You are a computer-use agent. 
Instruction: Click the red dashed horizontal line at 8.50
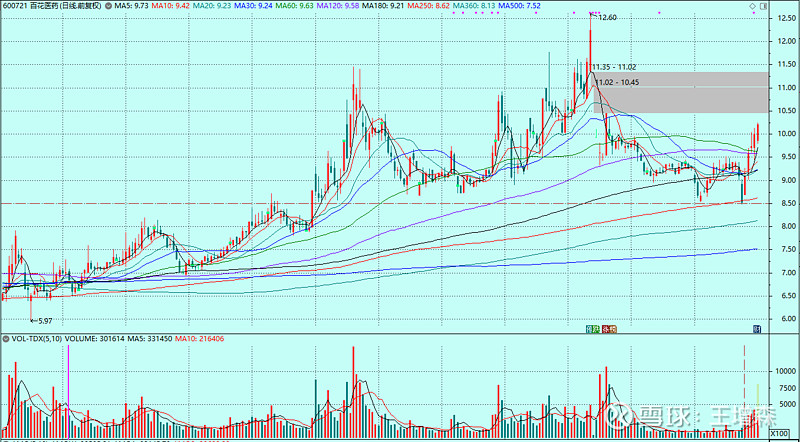click(x=383, y=204)
